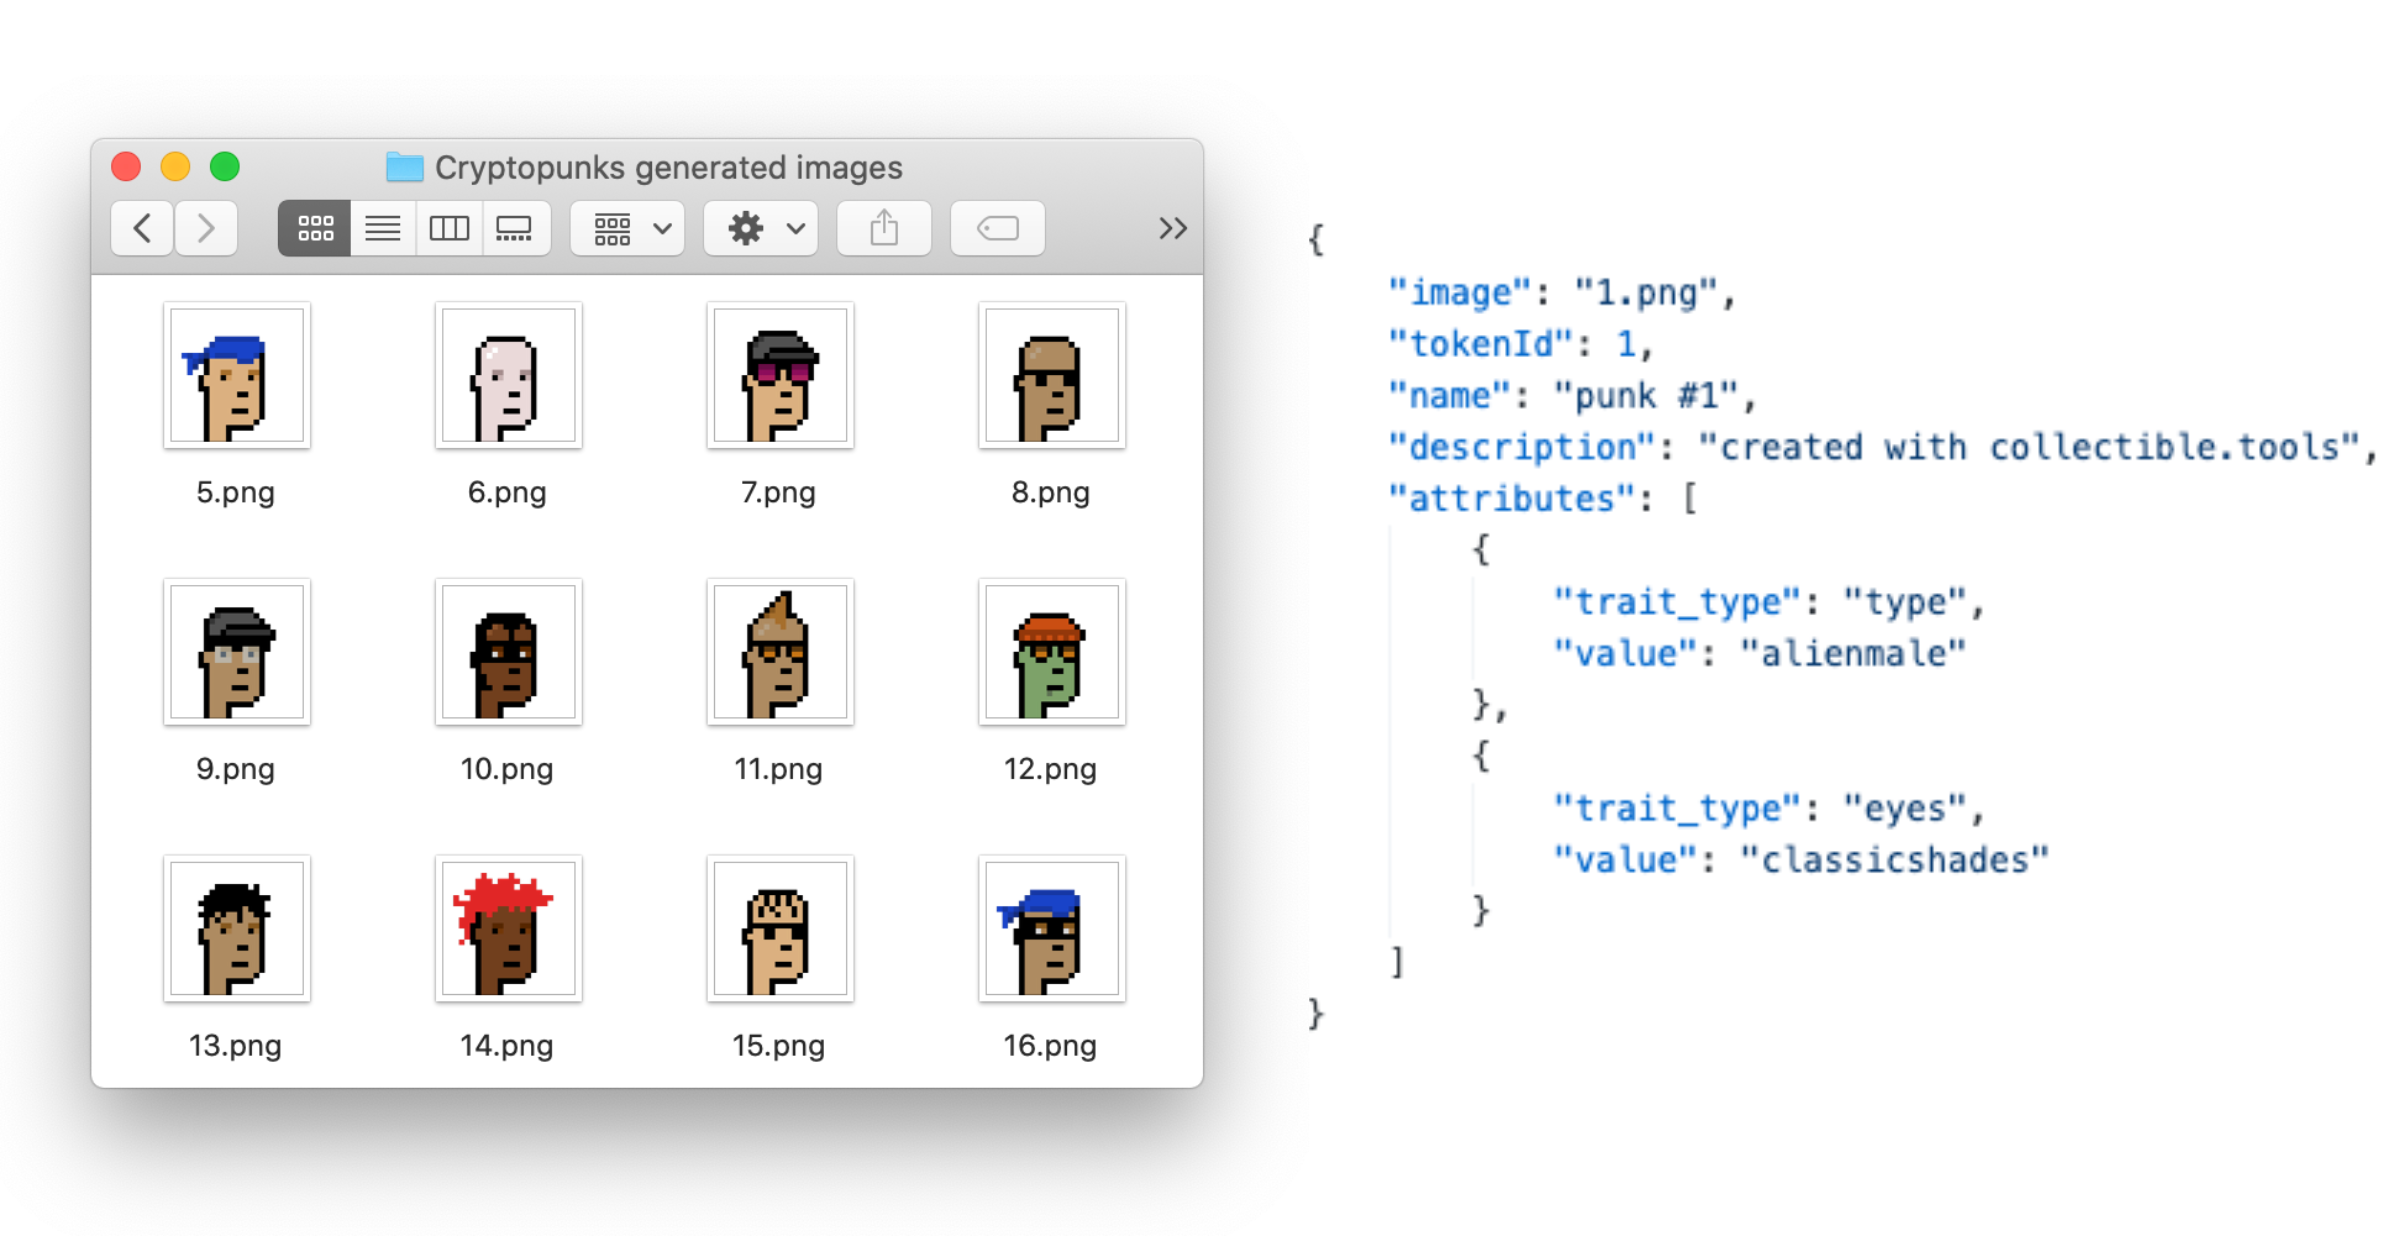
Task: Click the Edit Tags toolbar button
Action: pyautogui.click(x=997, y=229)
